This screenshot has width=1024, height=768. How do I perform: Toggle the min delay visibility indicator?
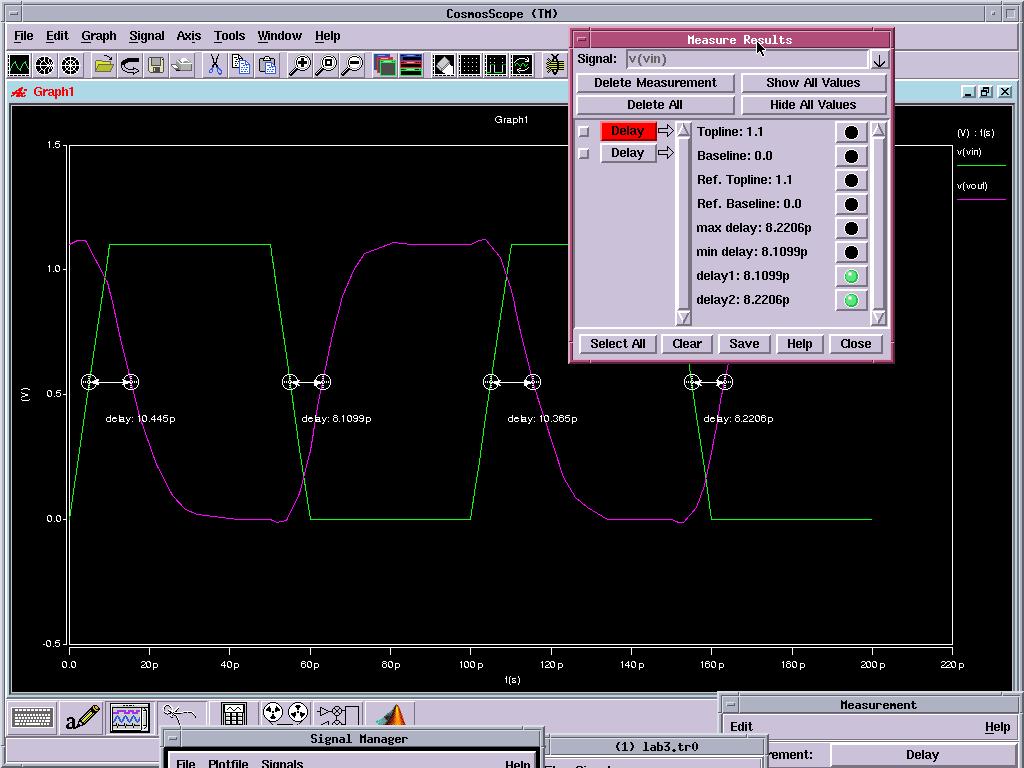(x=851, y=252)
